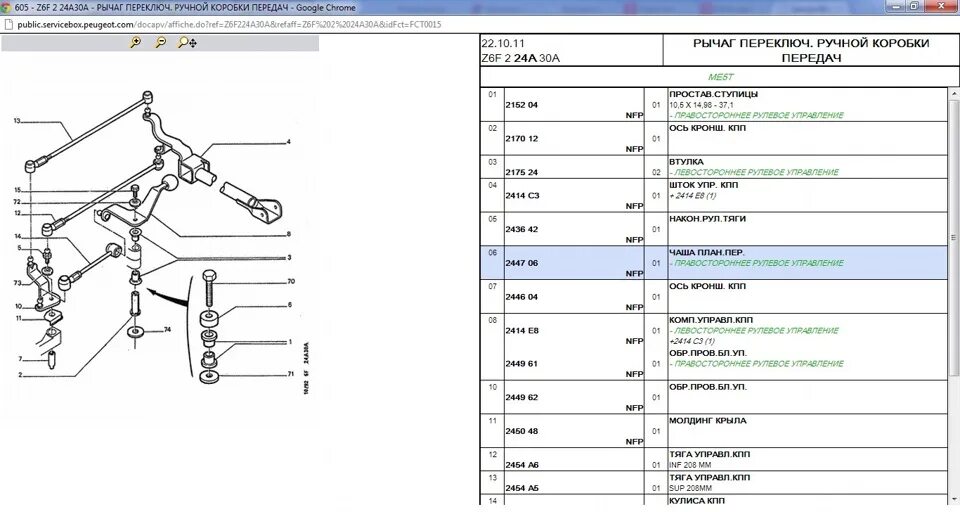Click the page icon in address bar

point(9,24)
